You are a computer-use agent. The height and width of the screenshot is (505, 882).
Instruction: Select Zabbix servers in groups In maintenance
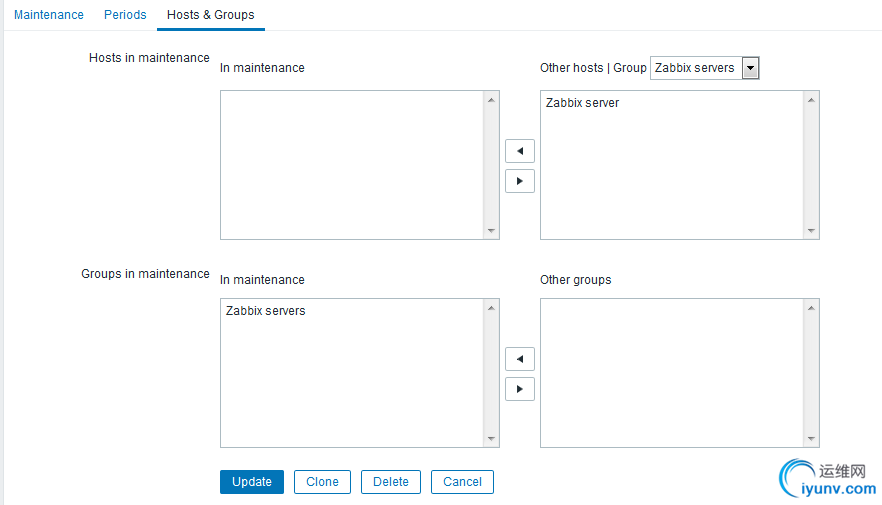(266, 311)
